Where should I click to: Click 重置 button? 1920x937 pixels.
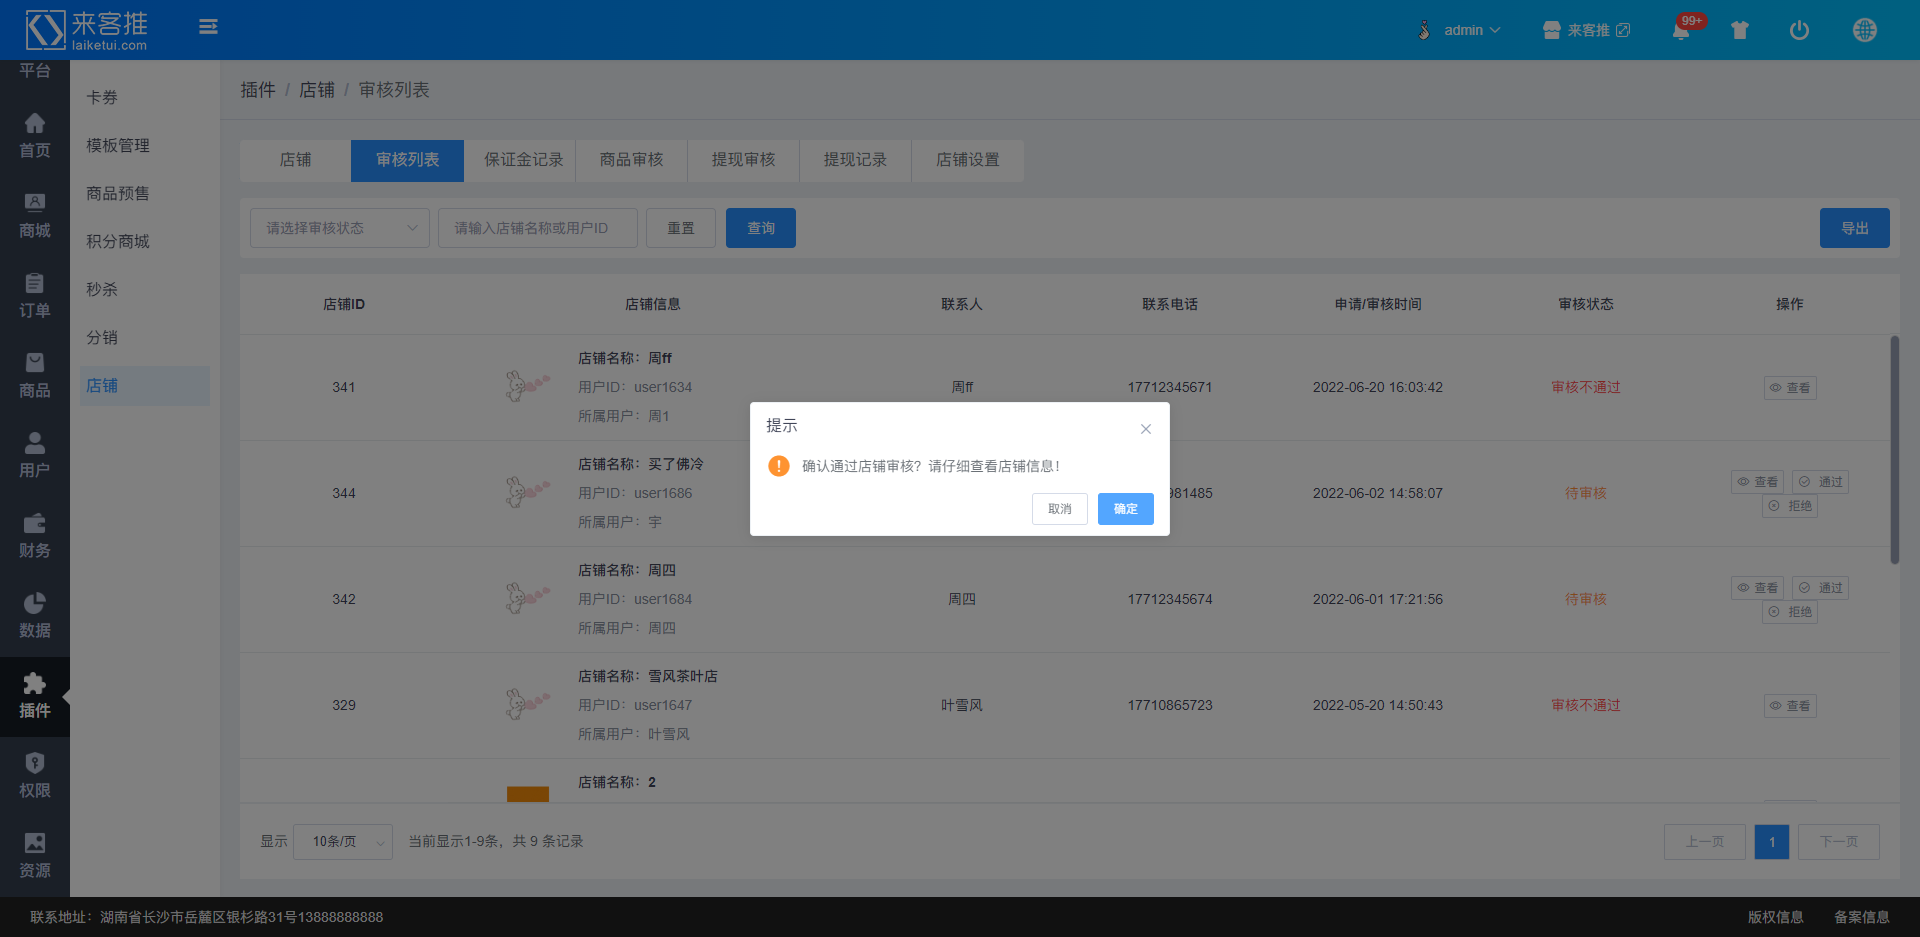click(x=681, y=228)
